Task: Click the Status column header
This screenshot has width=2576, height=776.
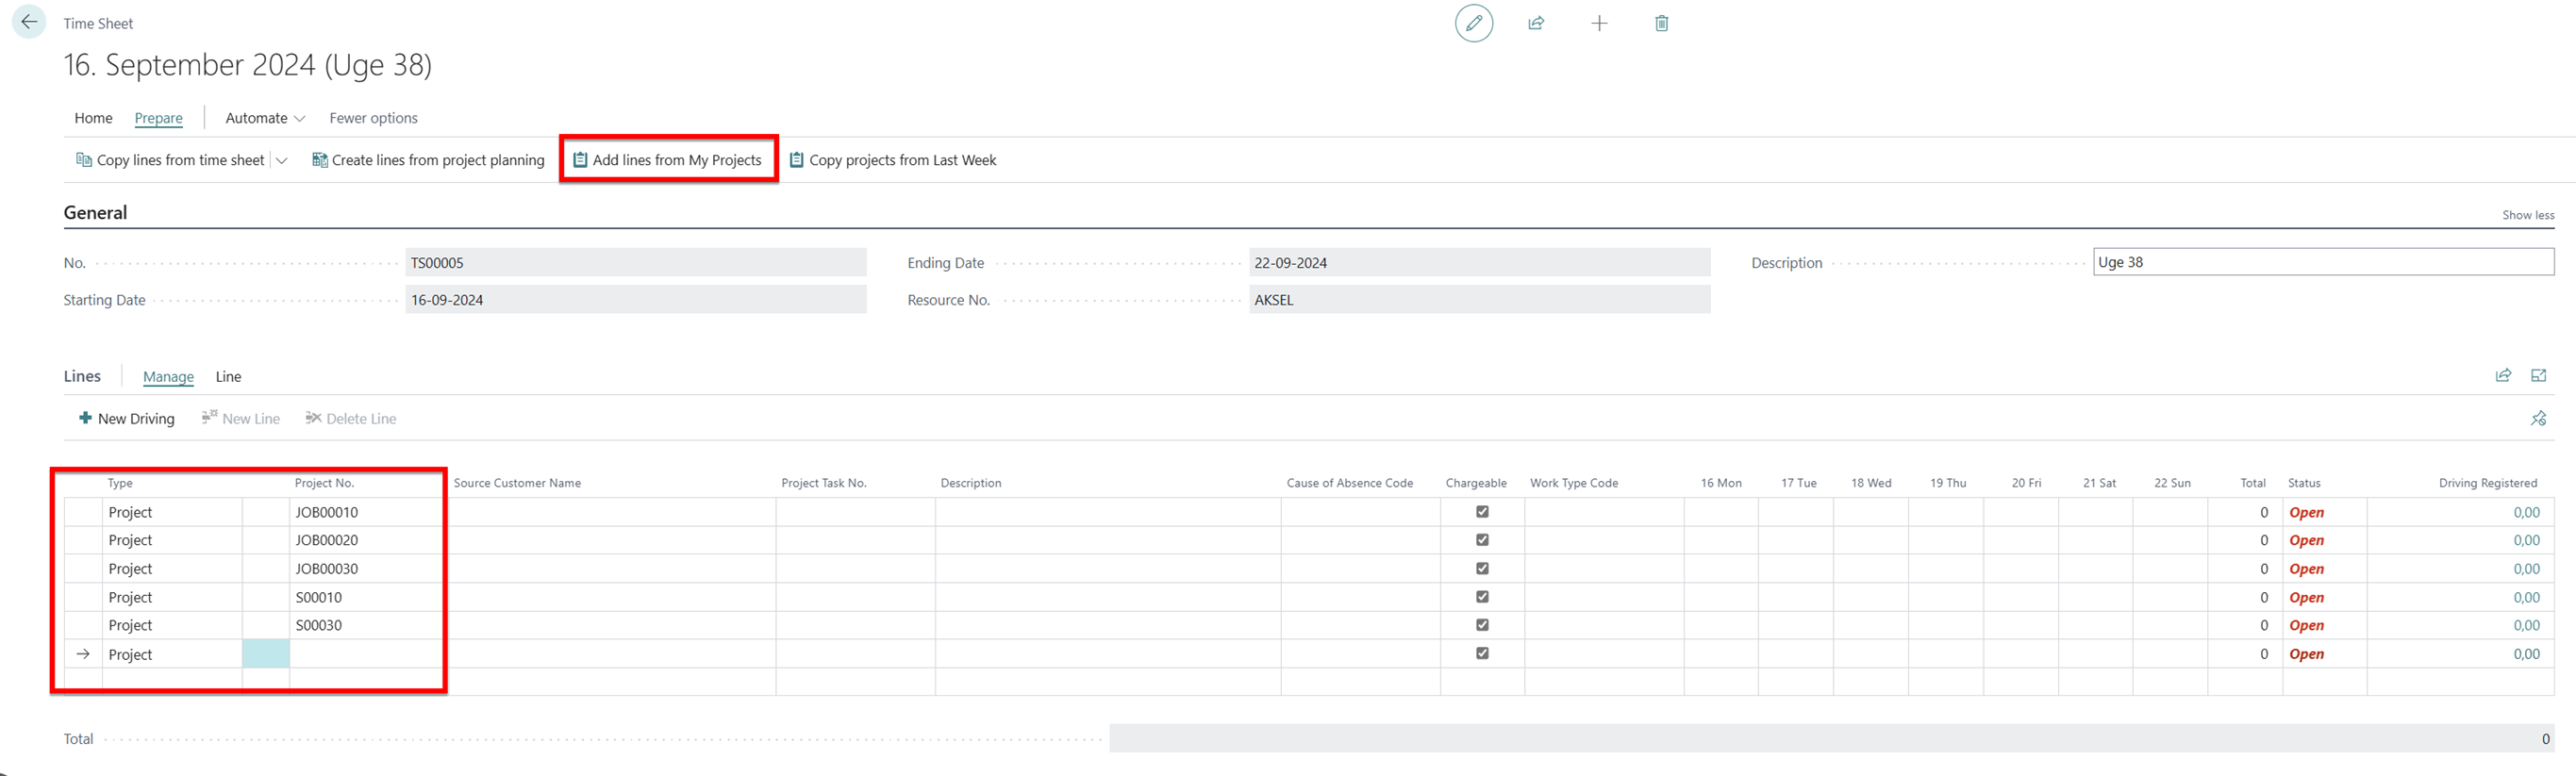Action: [x=2303, y=483]
